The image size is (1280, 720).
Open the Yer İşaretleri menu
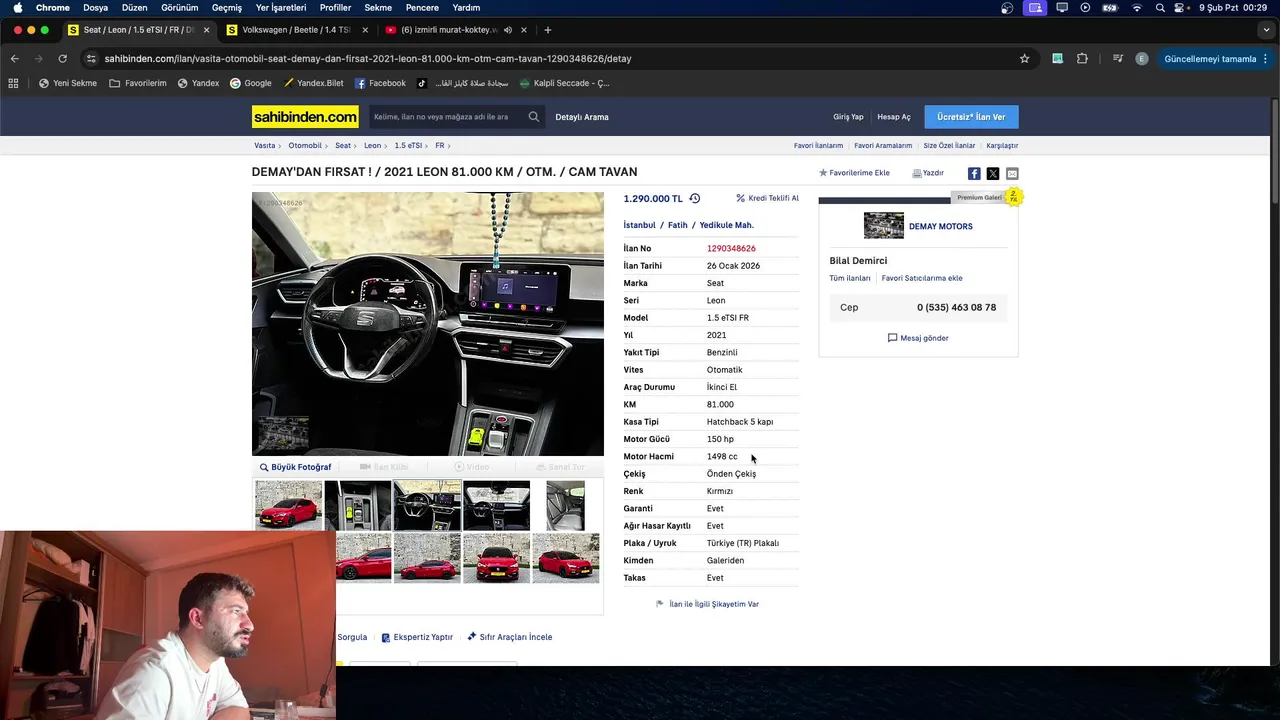click(x=281, y=7)
